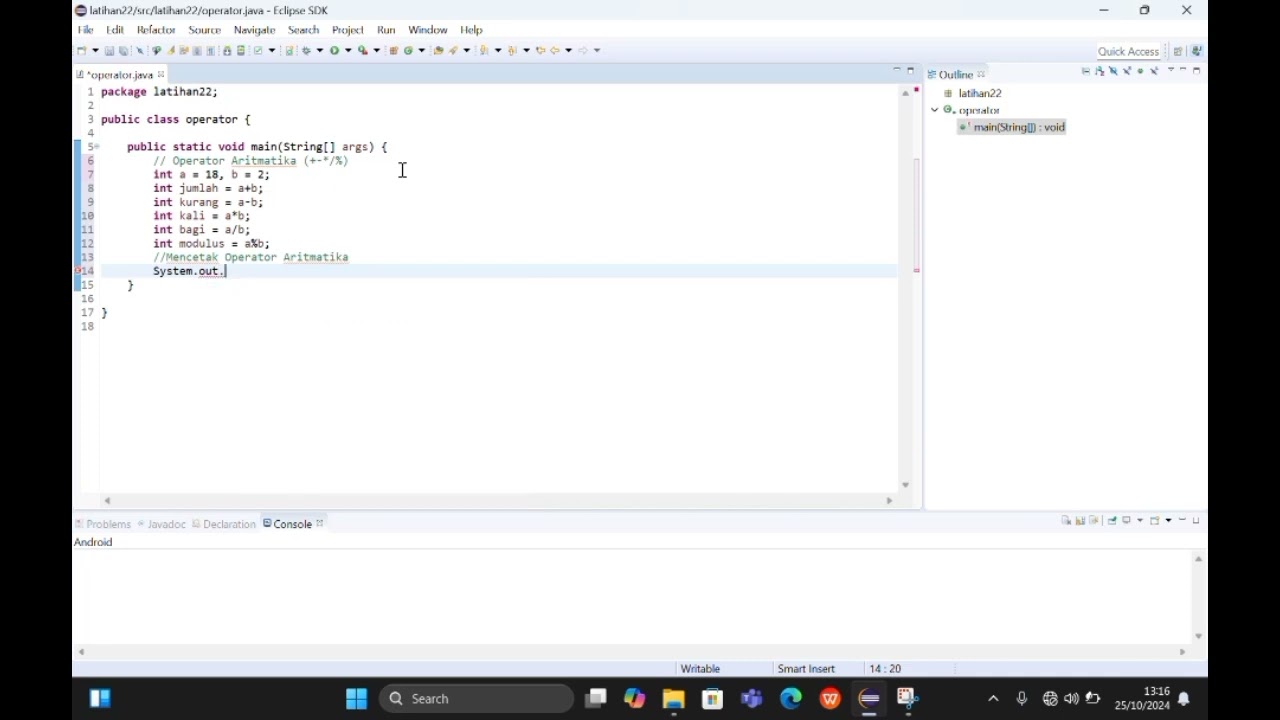
Task: Open the External Tools dropdown arrow
Action: point(377,50)
